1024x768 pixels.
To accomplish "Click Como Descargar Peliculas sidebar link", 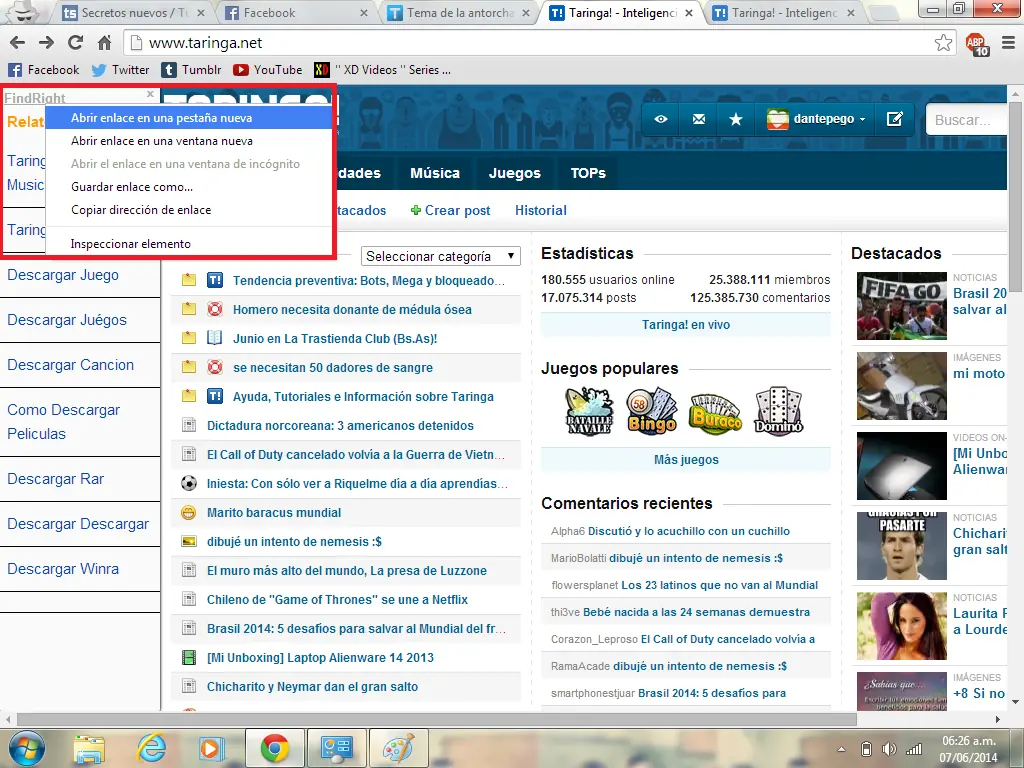I will click(63, 422).
